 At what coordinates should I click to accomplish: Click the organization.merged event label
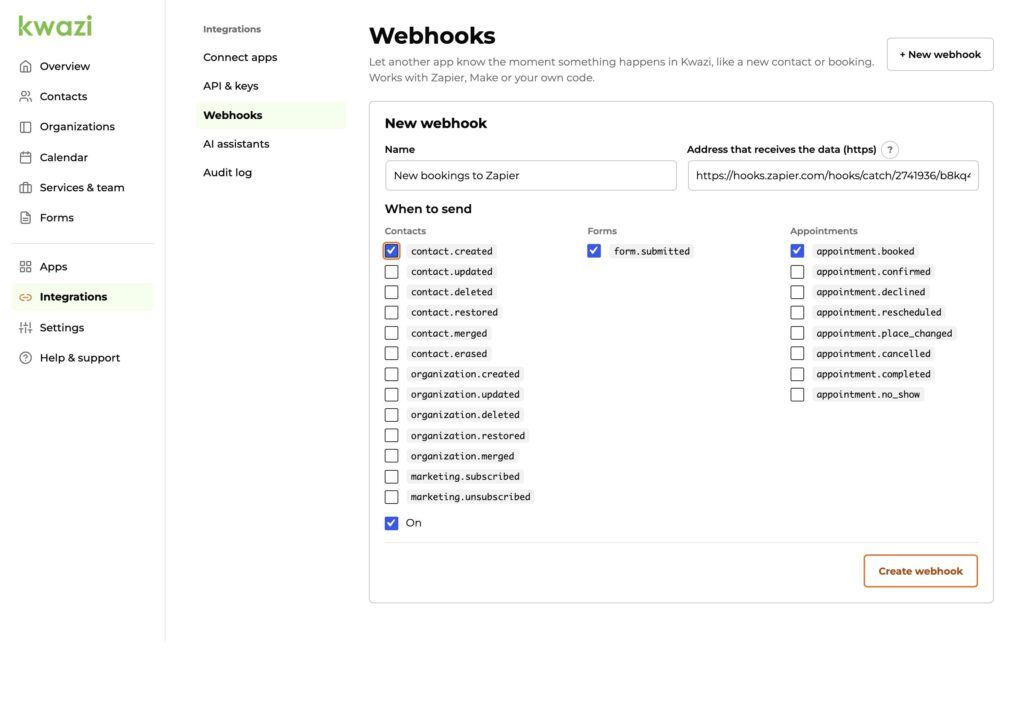point(462,456)
